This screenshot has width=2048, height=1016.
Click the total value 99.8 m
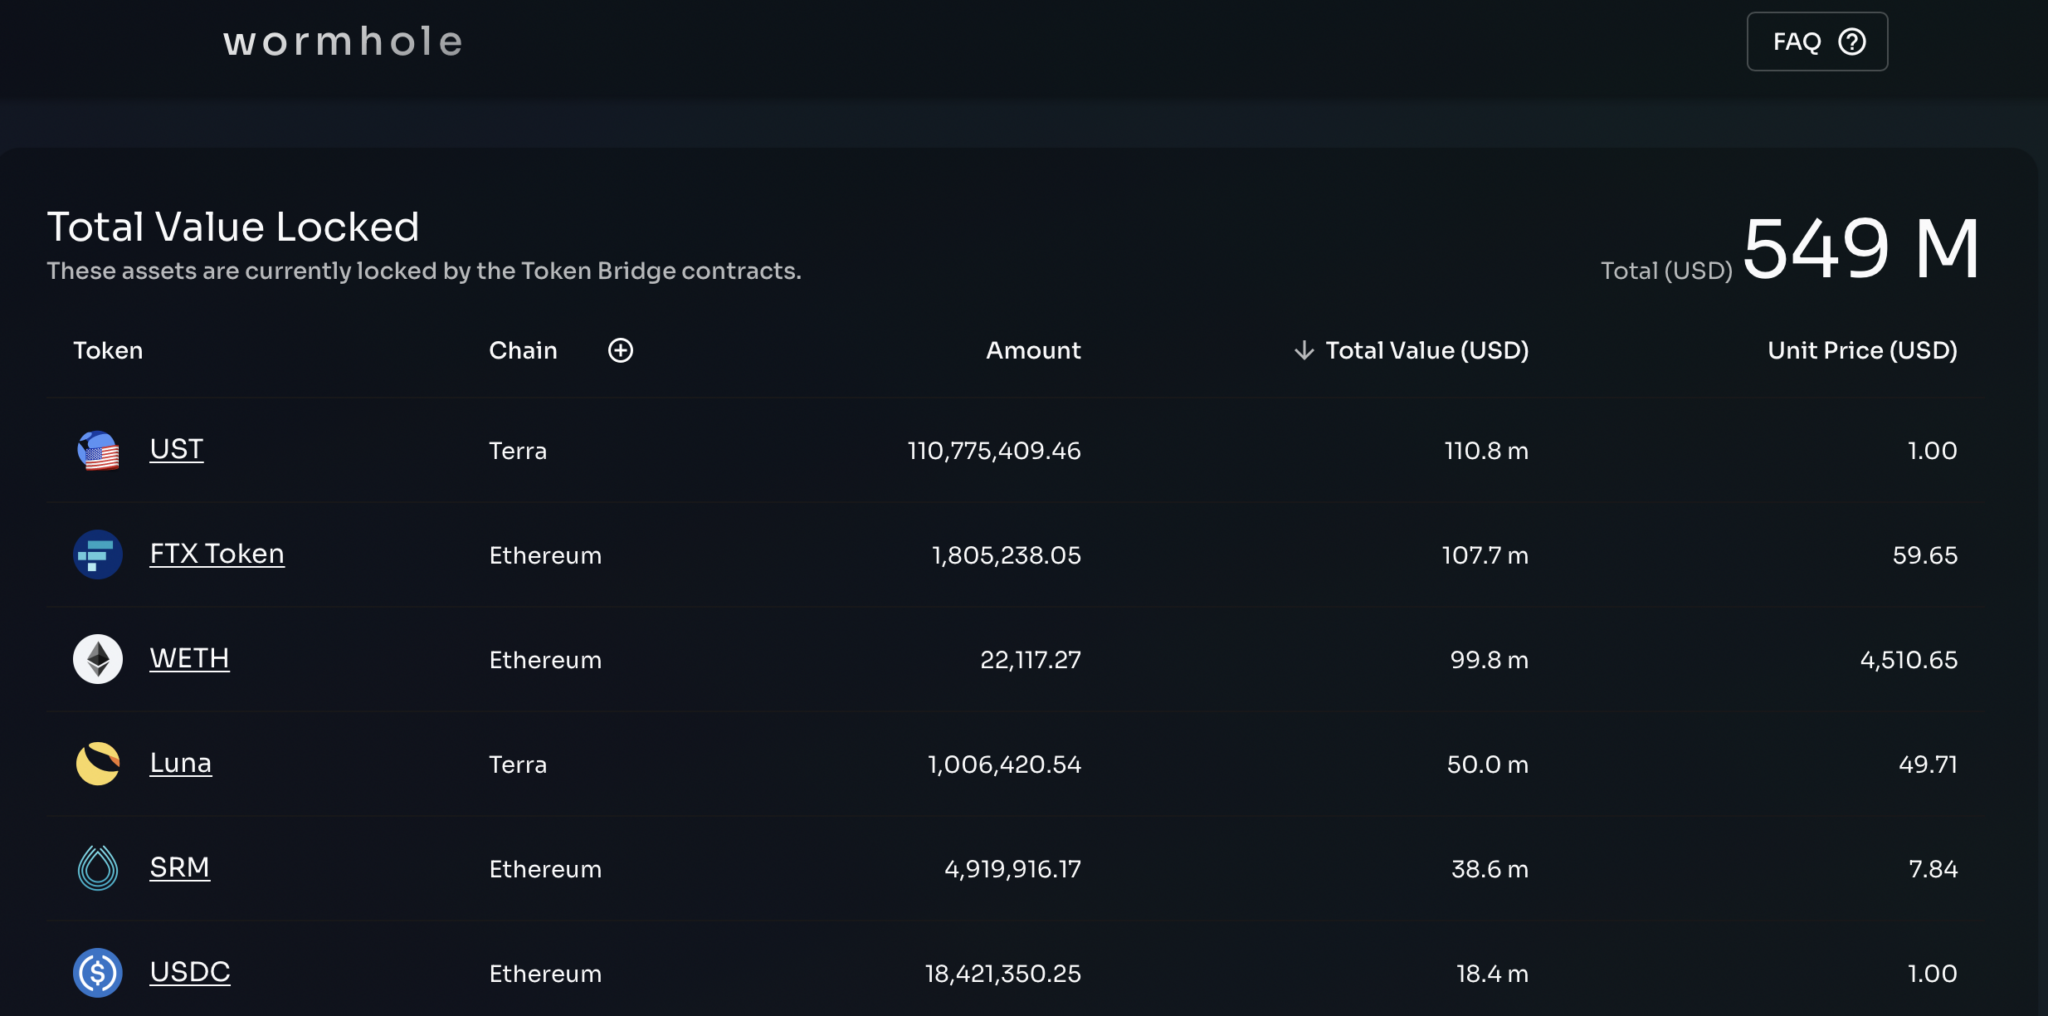(x=1489, y=660)
